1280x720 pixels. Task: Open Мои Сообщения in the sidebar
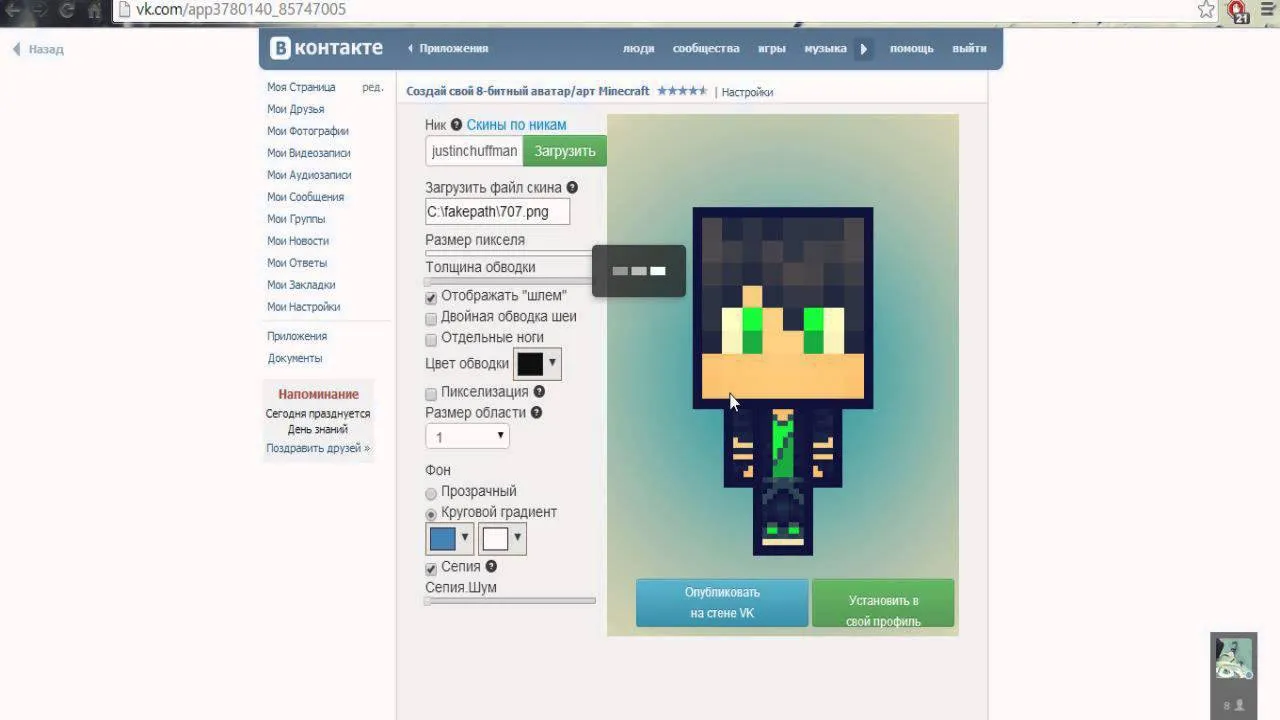305,197
